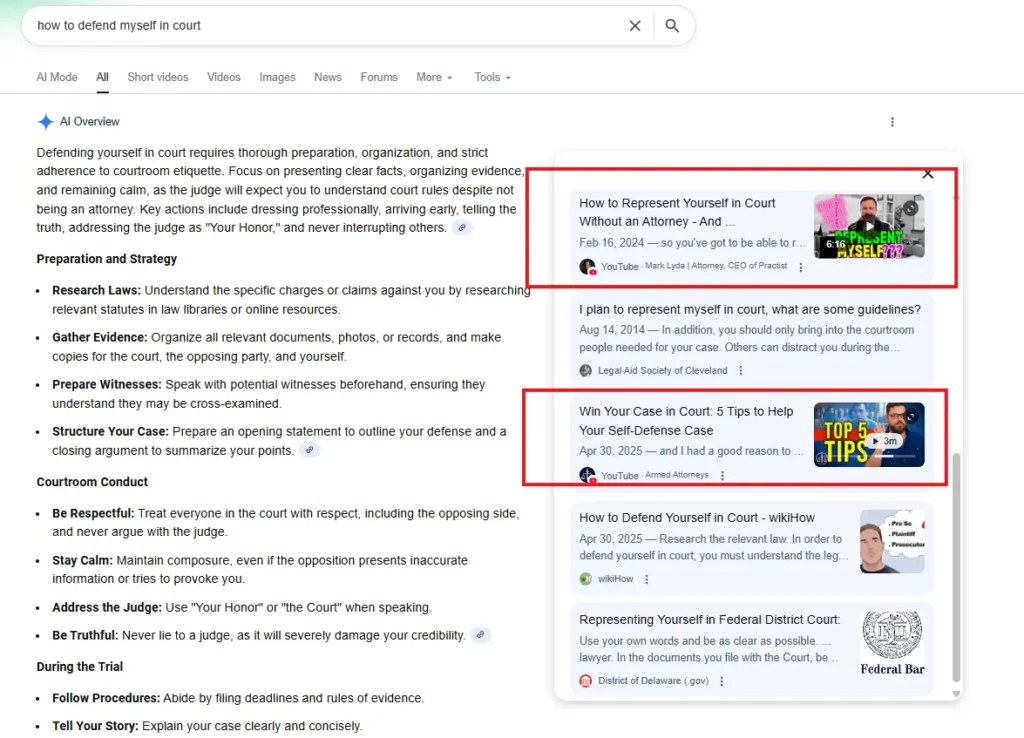Play the Top 5 Tips video thumbnail
The height and width of the screenshot is (738, 1024).
(x=868, y=434)
